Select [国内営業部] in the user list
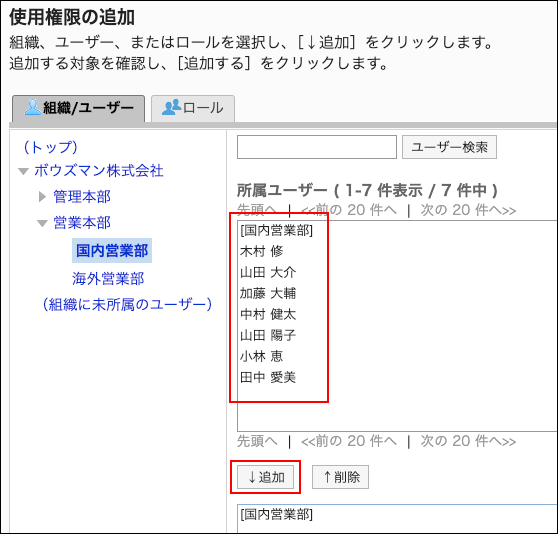The image size is (558, 534). pos(277,231)
